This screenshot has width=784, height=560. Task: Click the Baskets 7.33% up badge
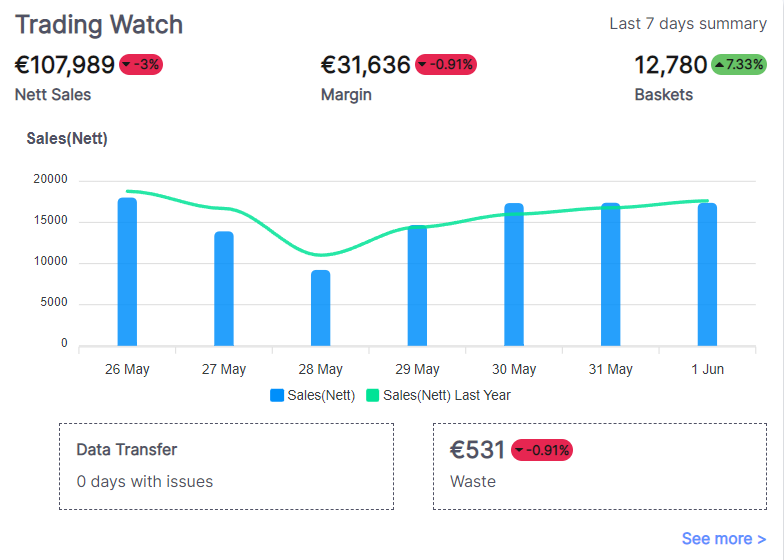[739, 65]
